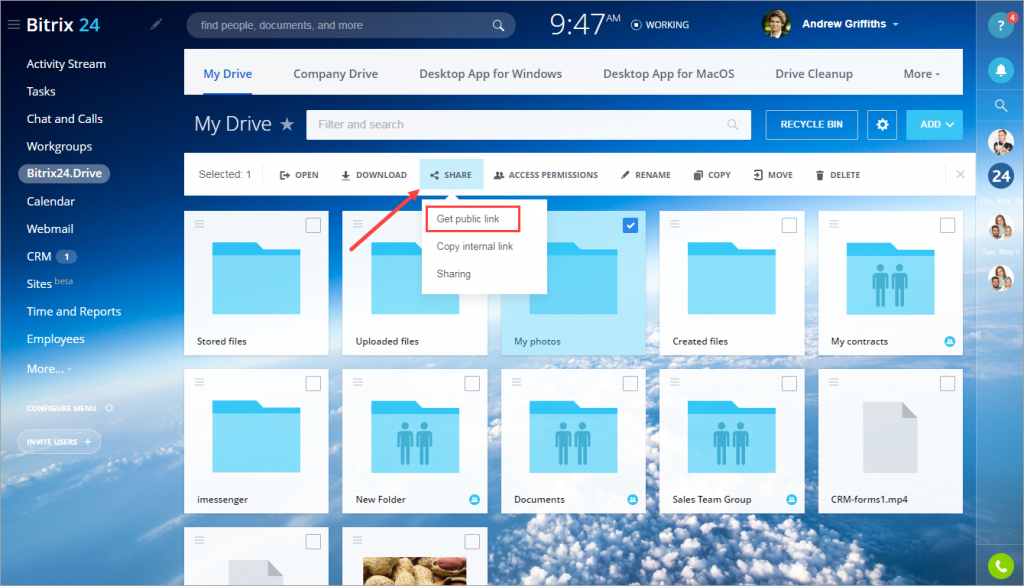Screen dimensions: 1024x586
Task: Open the selected item via OPEN action
Action: click(x=299, y=175)
